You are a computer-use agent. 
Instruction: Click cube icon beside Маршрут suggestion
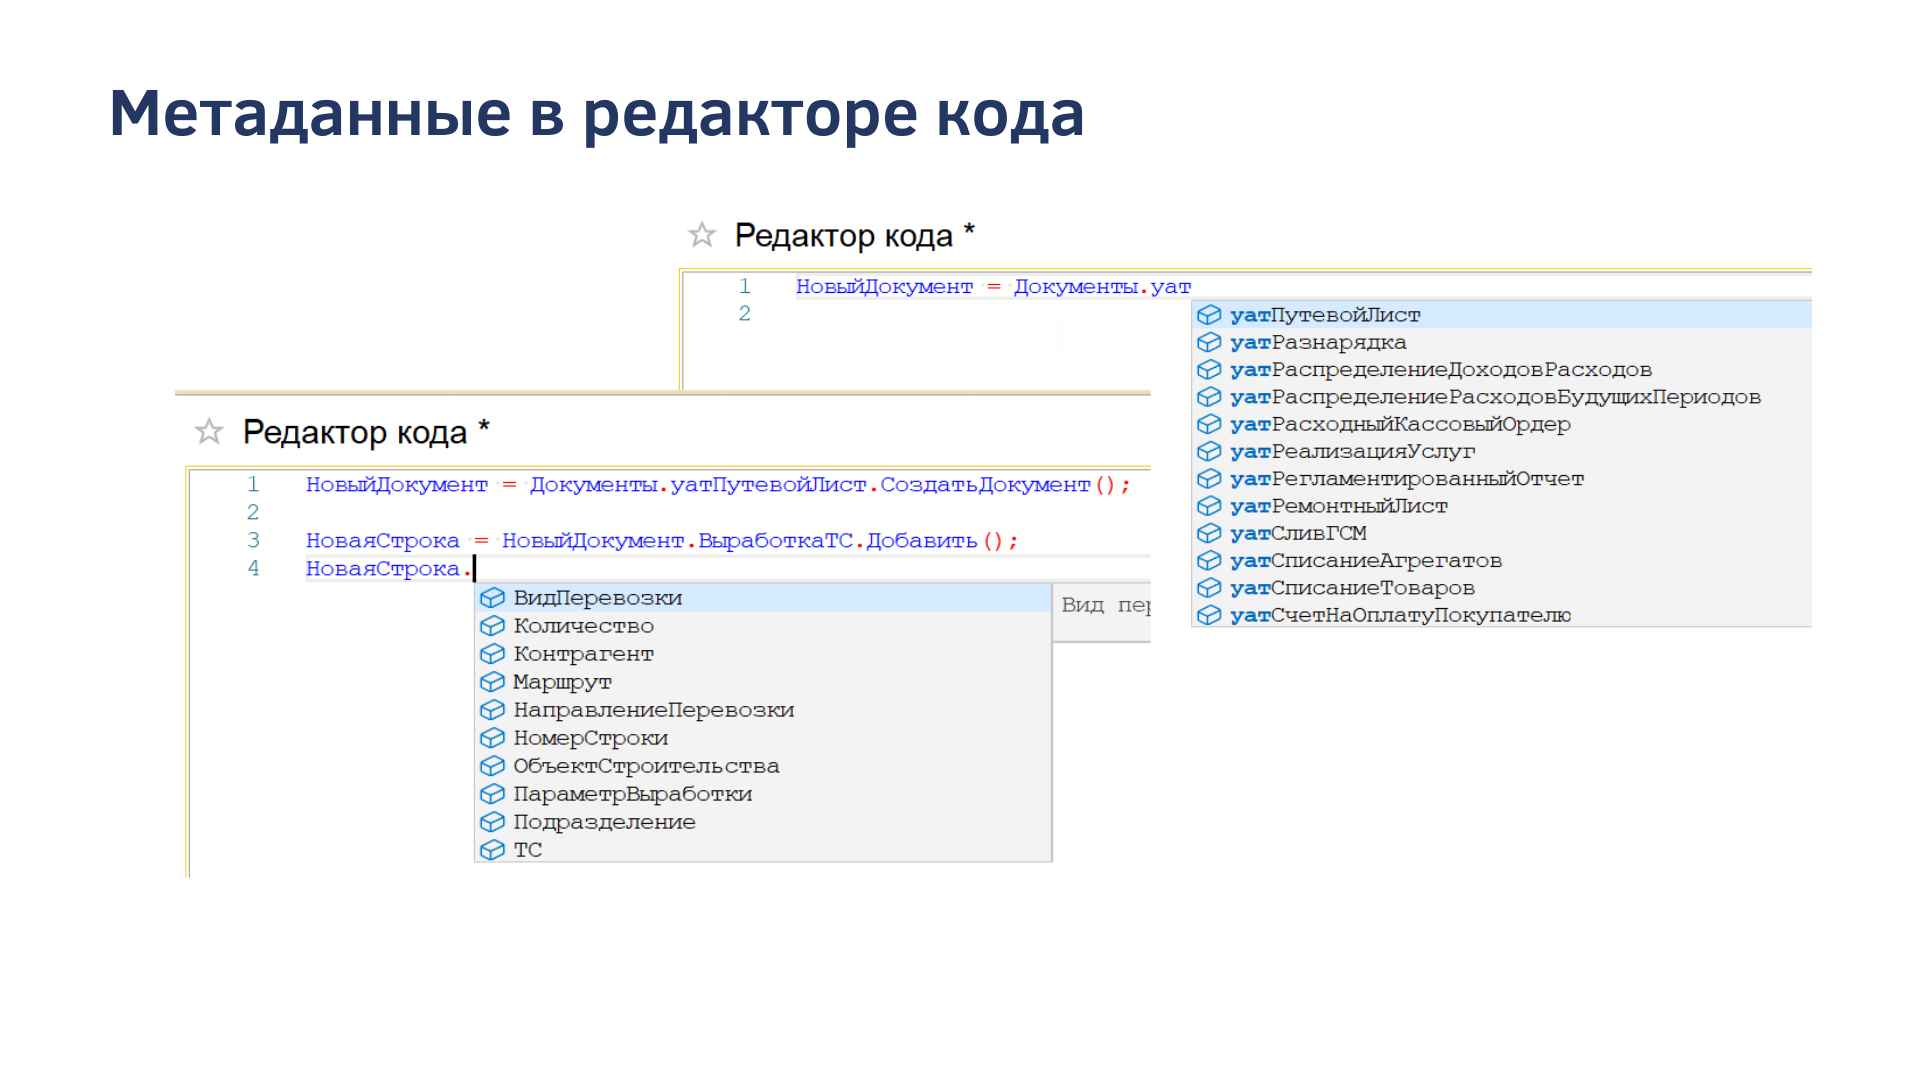point(492,682)
